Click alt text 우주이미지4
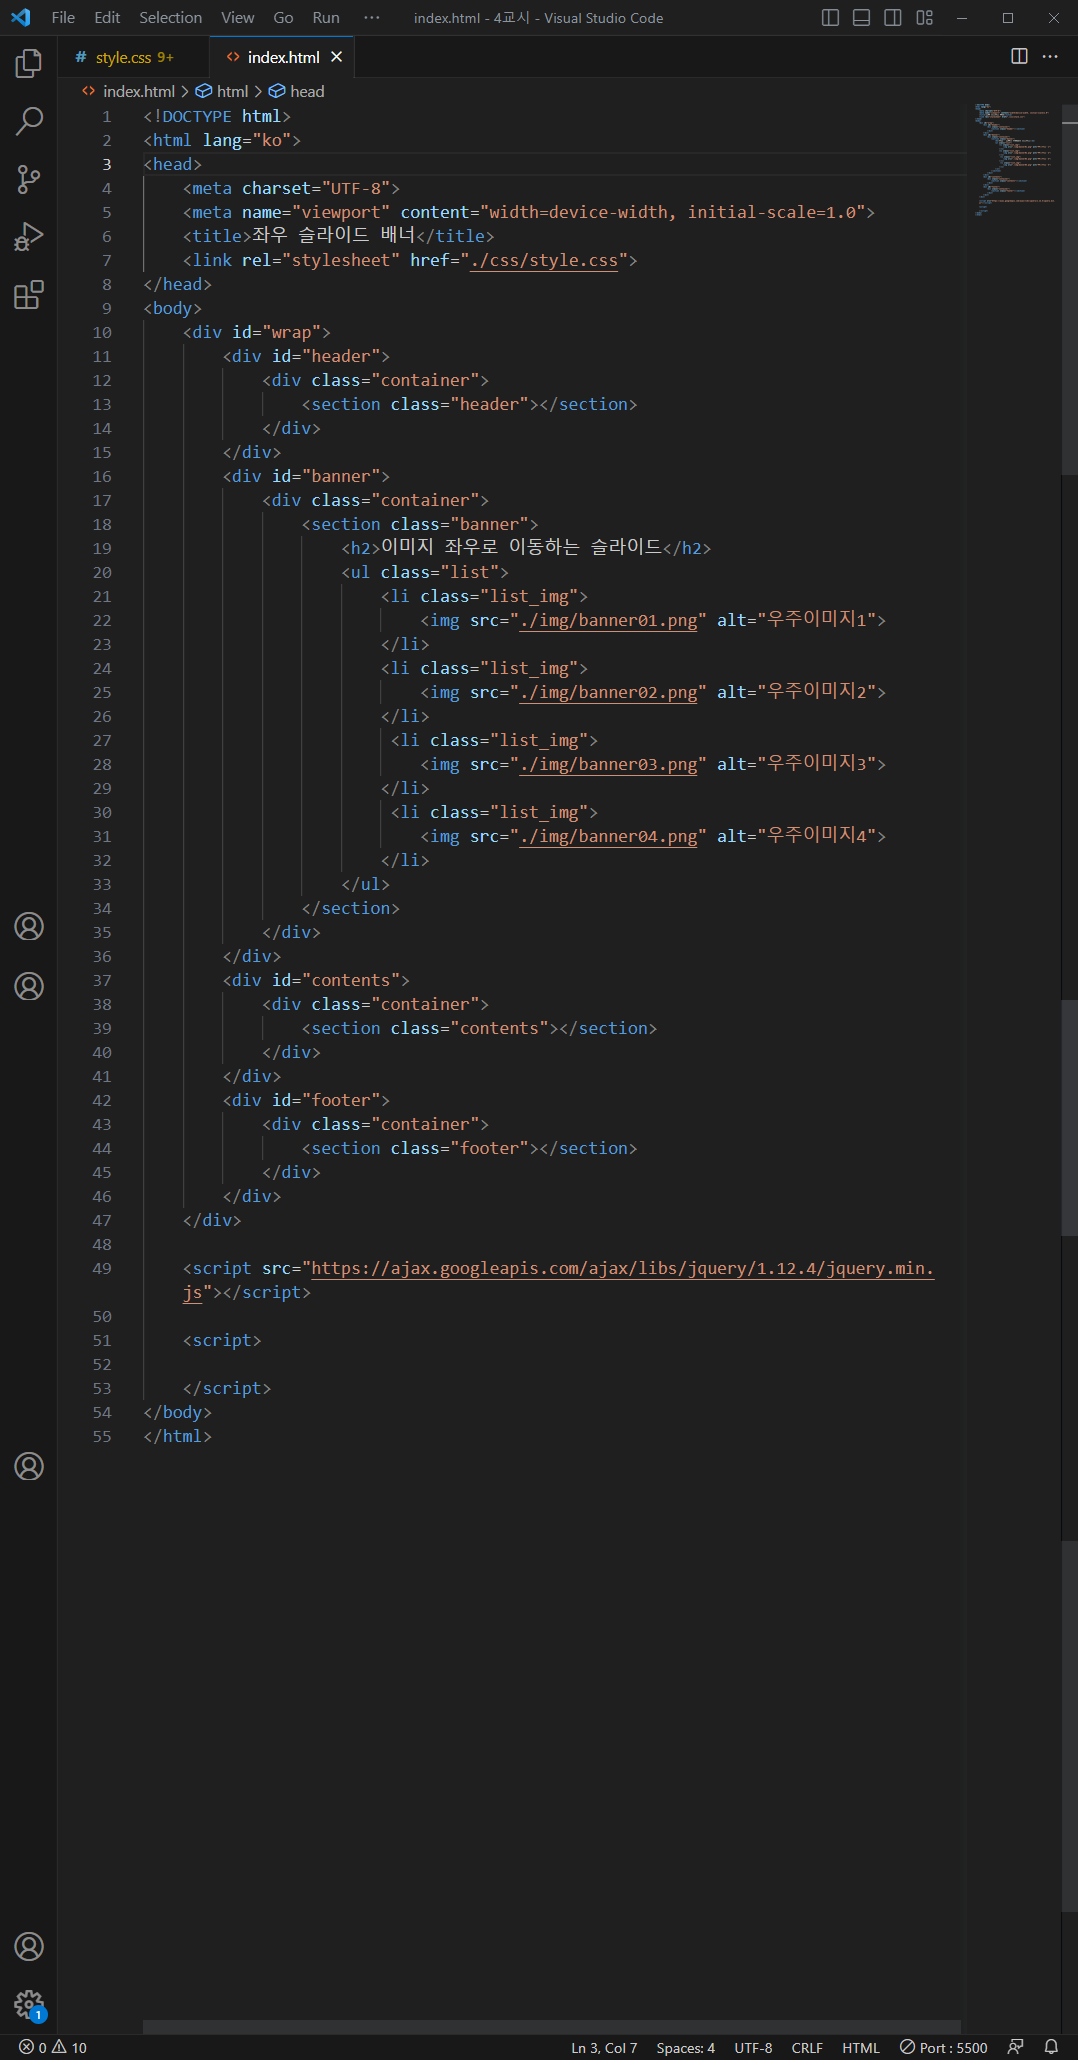Viewport: 1078px width, 2060px height. click(816, 835)
